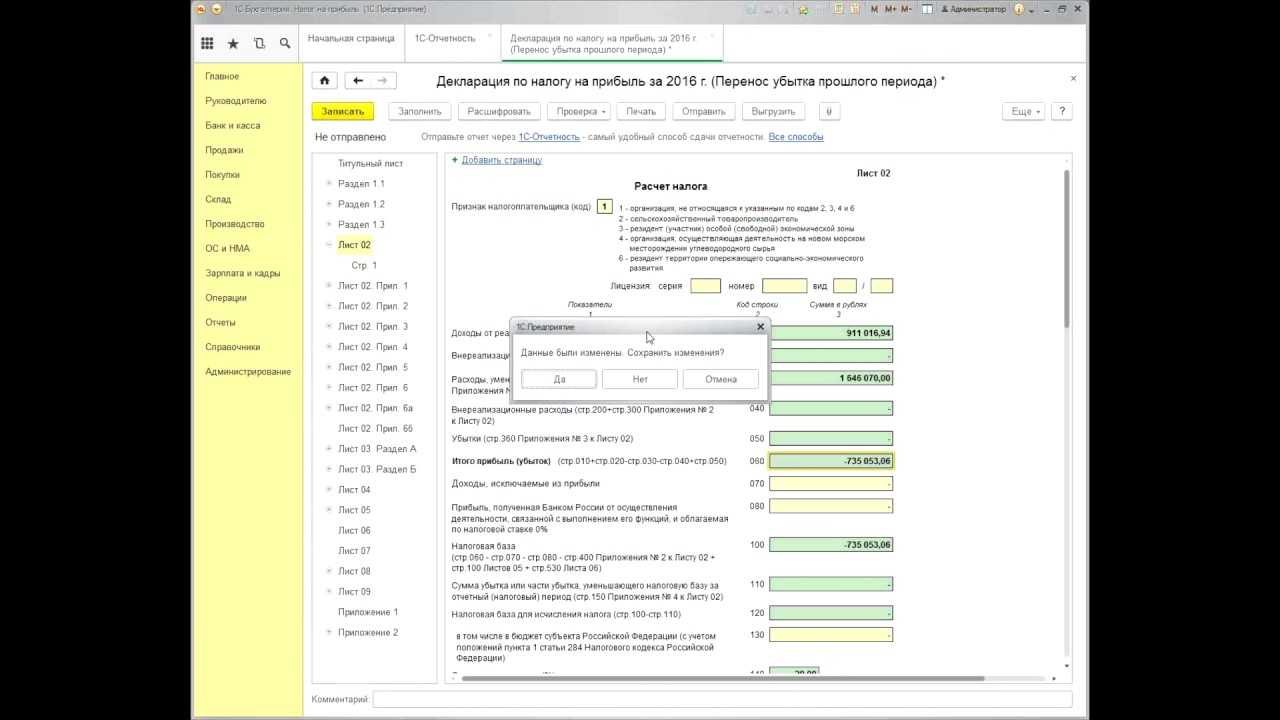
Task: Open the Склад section
Action: (218, 199)
